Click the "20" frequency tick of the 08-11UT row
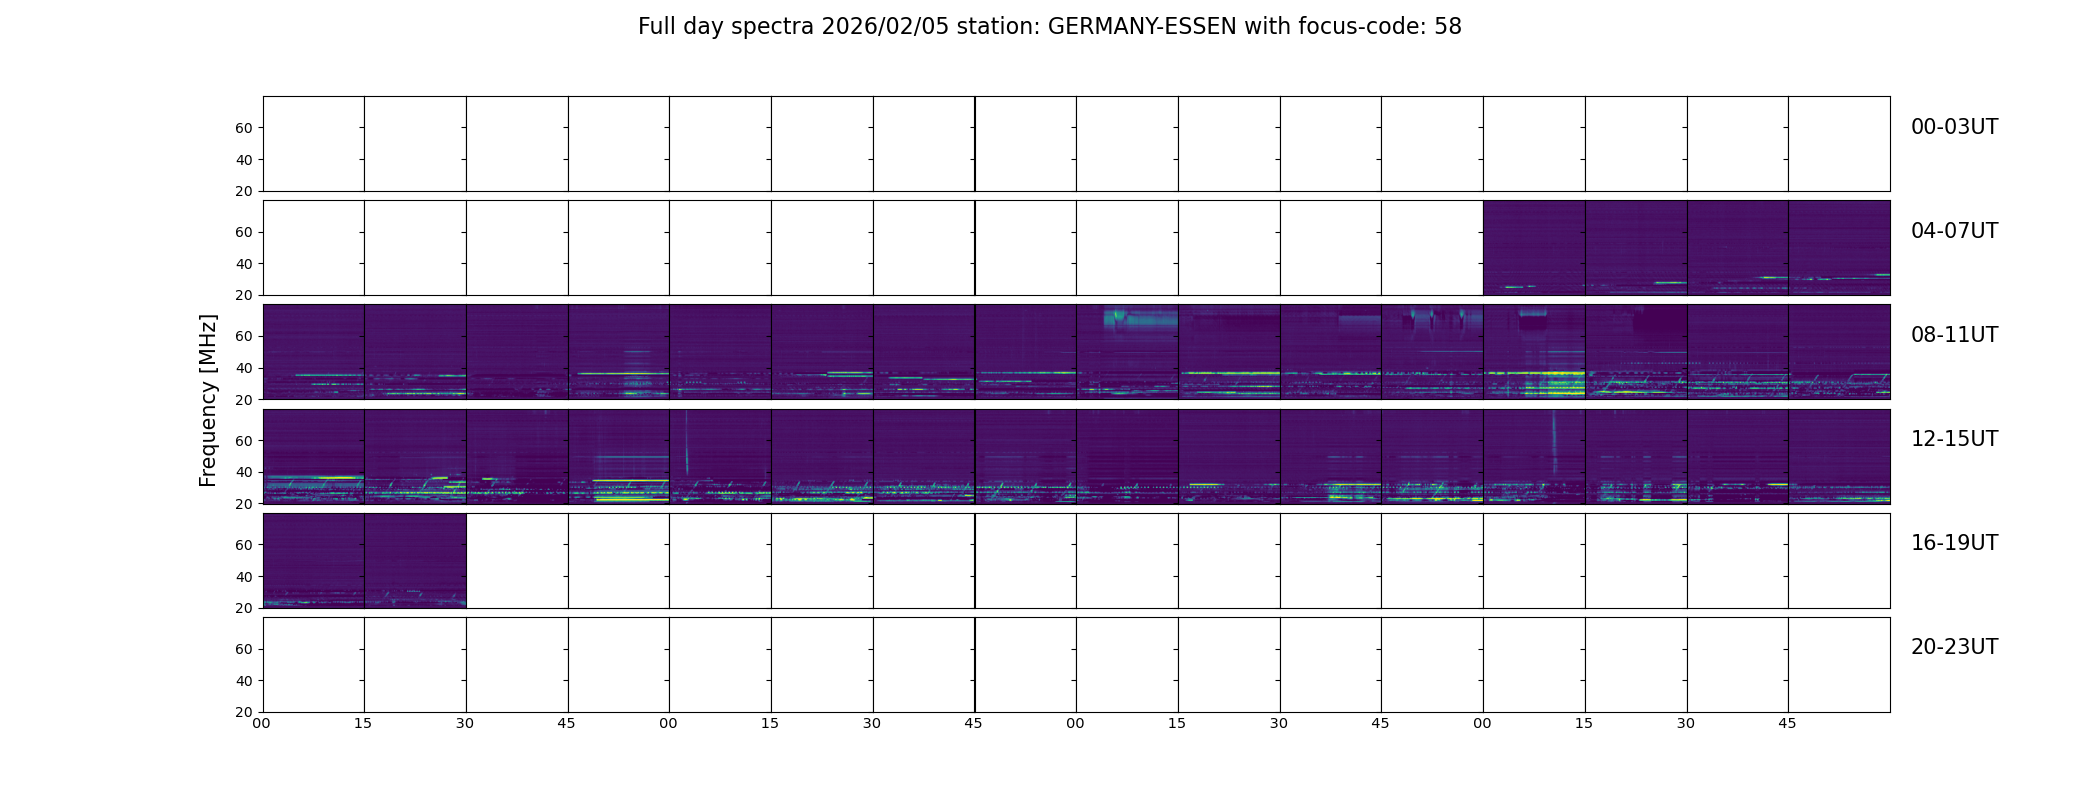The image size is (2100, 800). coord(244,400)
